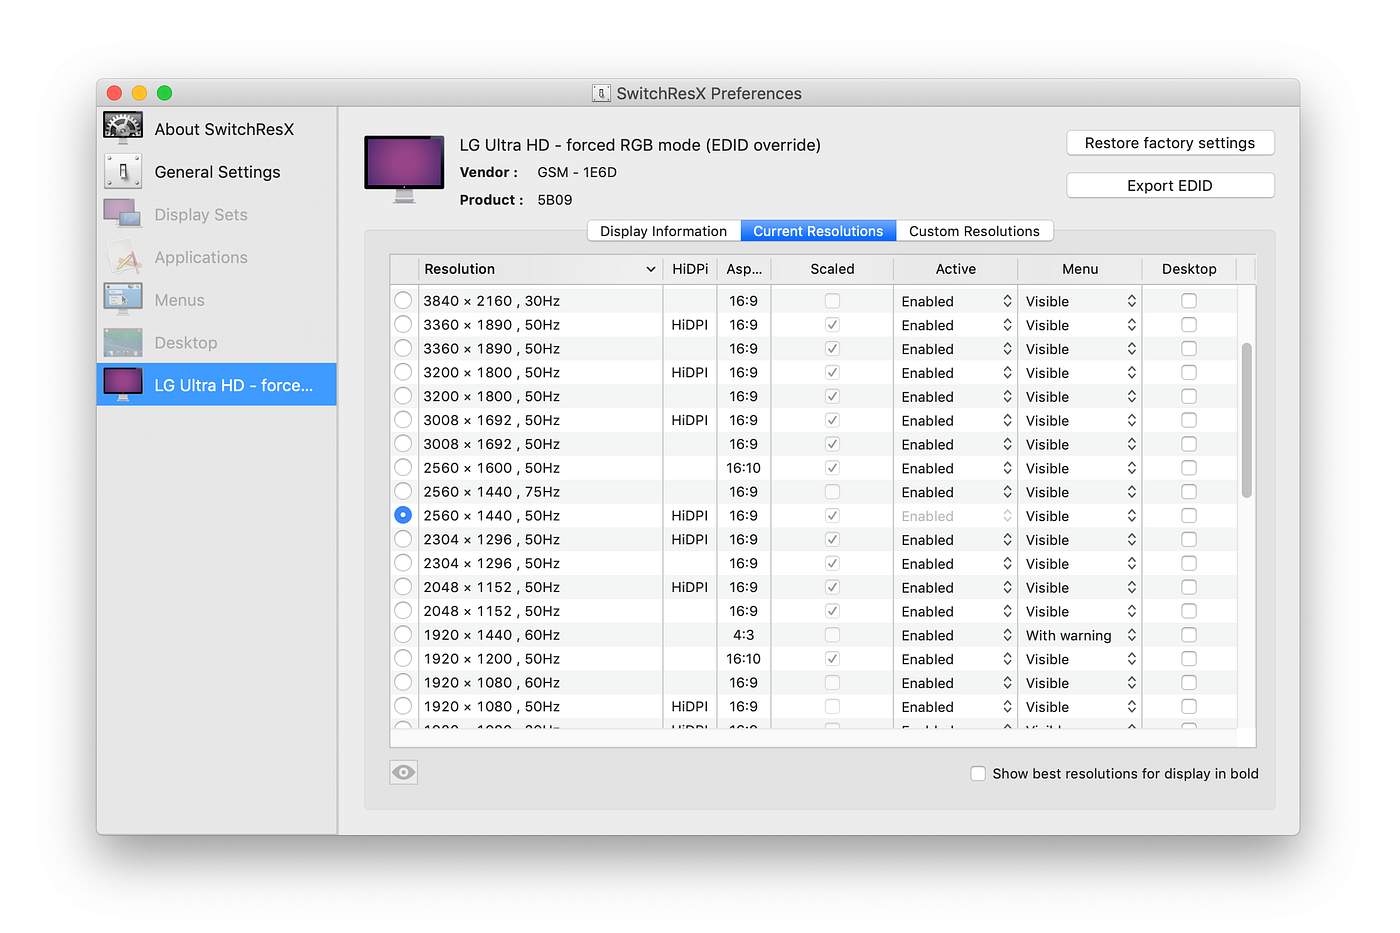The width and height of the screenshot is (1400, 933).
Task: Select the LG Ultra HD monitor sidebar icon
Action: pos(123,385)
